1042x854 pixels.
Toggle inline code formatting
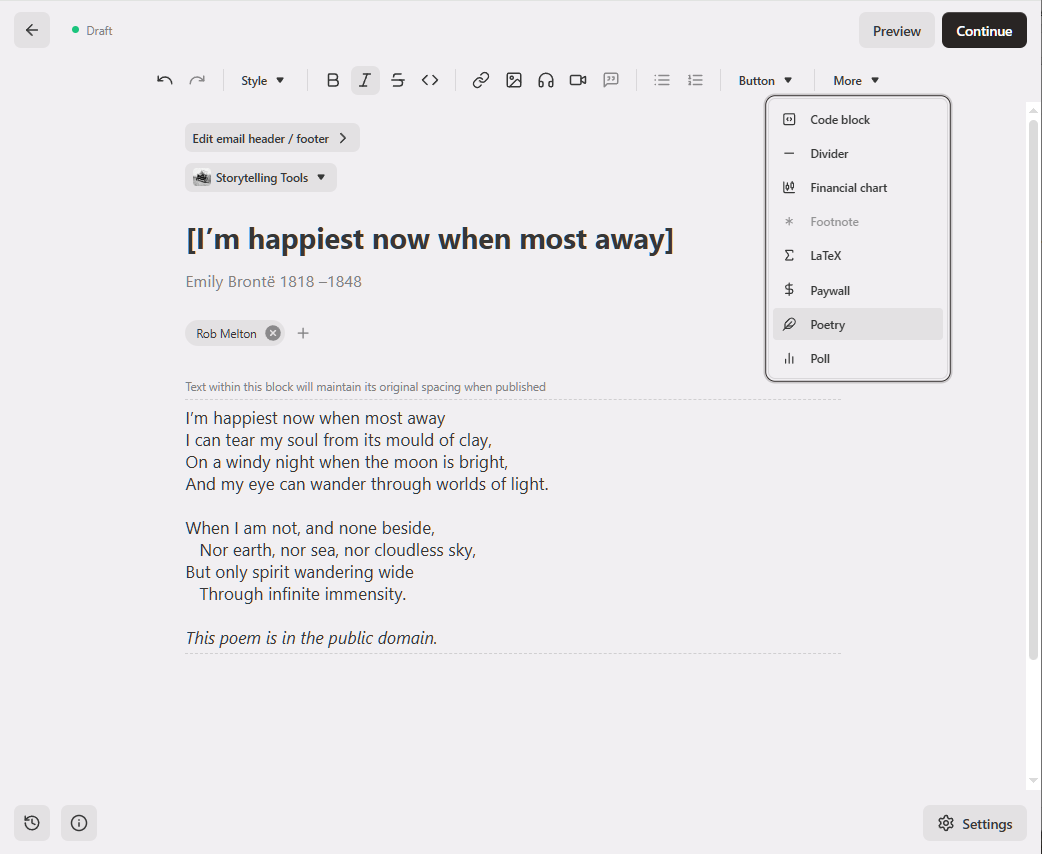coord(430,80)
